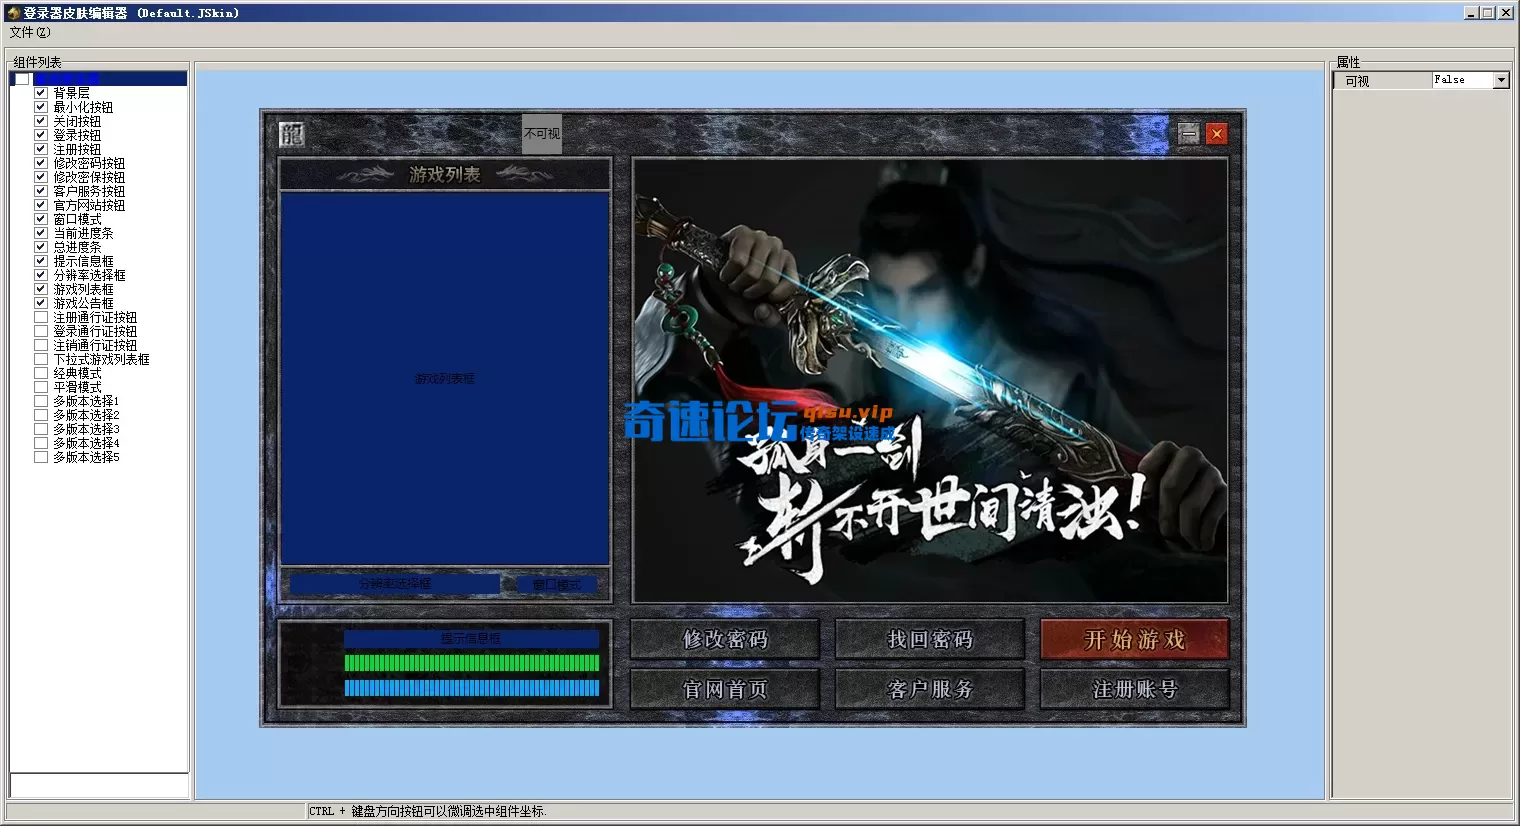Toggle the unchecked box on the highlighted top list item
The image size is (1520, 826).
pyautogui.click(x=21, y=78)
